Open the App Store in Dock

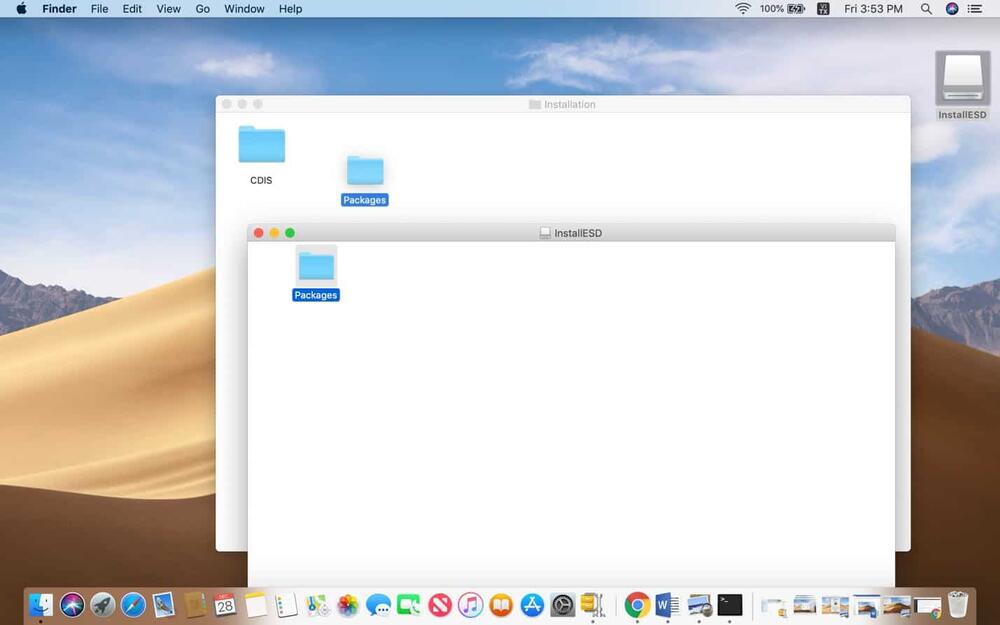click(532, 605)
